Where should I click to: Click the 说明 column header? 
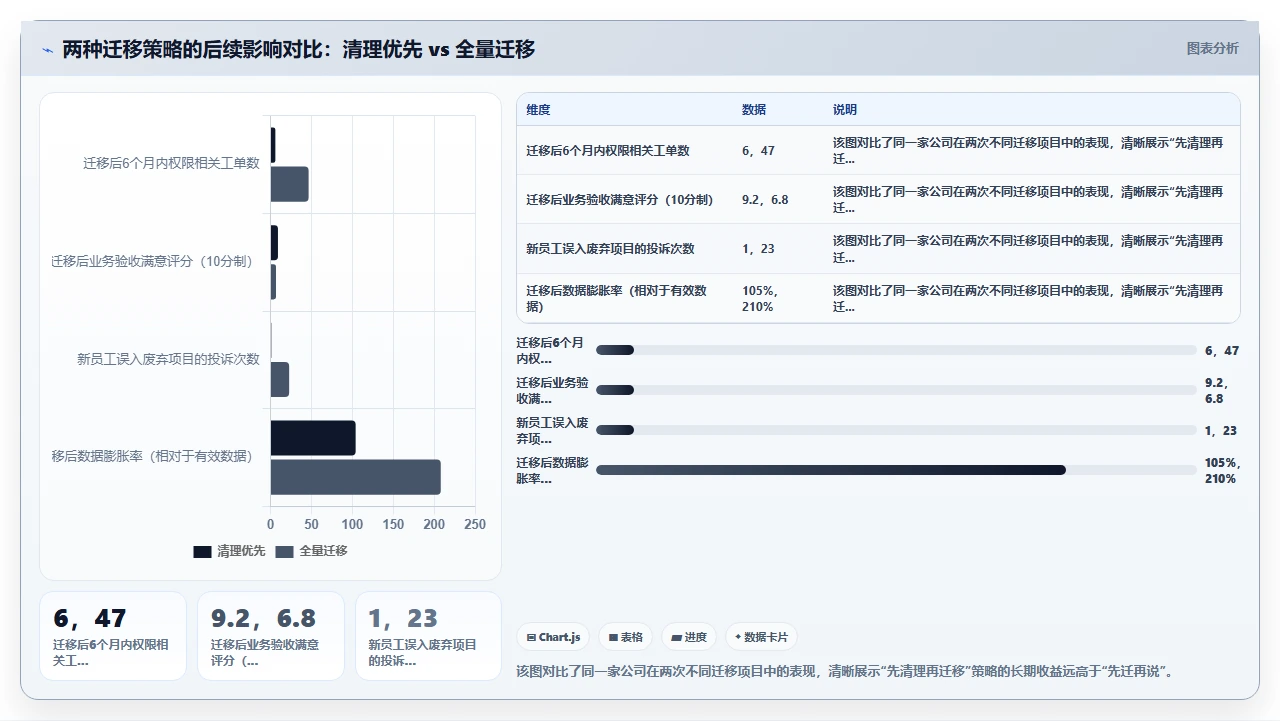click(x=845, y=110)
